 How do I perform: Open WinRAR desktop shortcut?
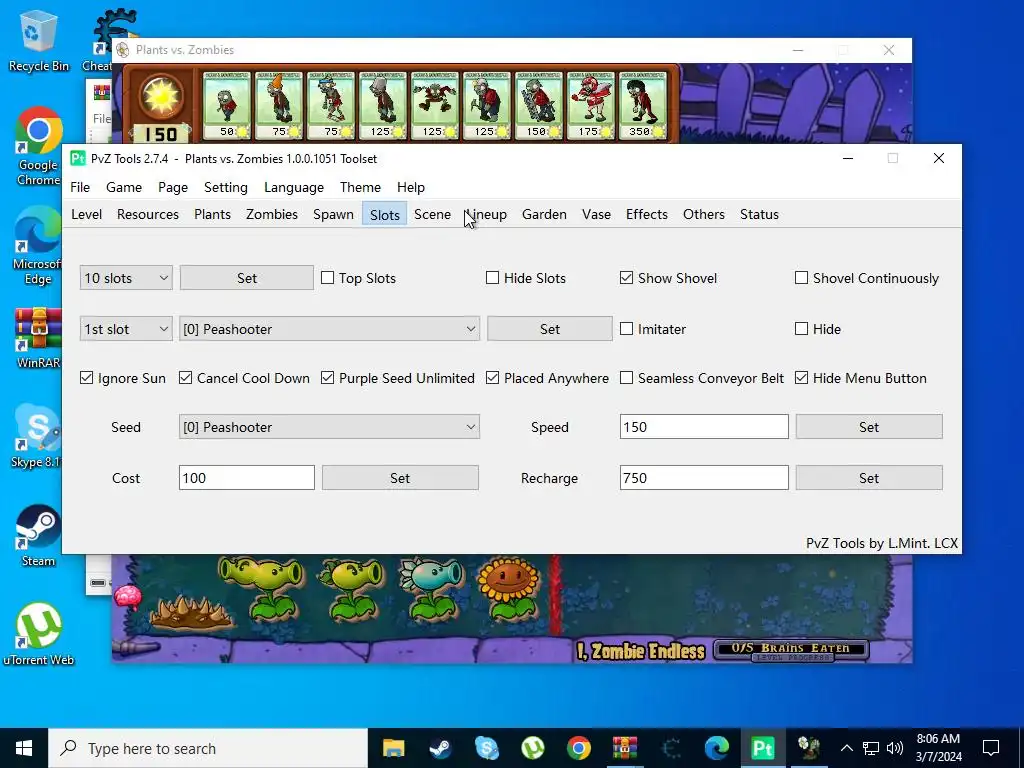point(39,338)
